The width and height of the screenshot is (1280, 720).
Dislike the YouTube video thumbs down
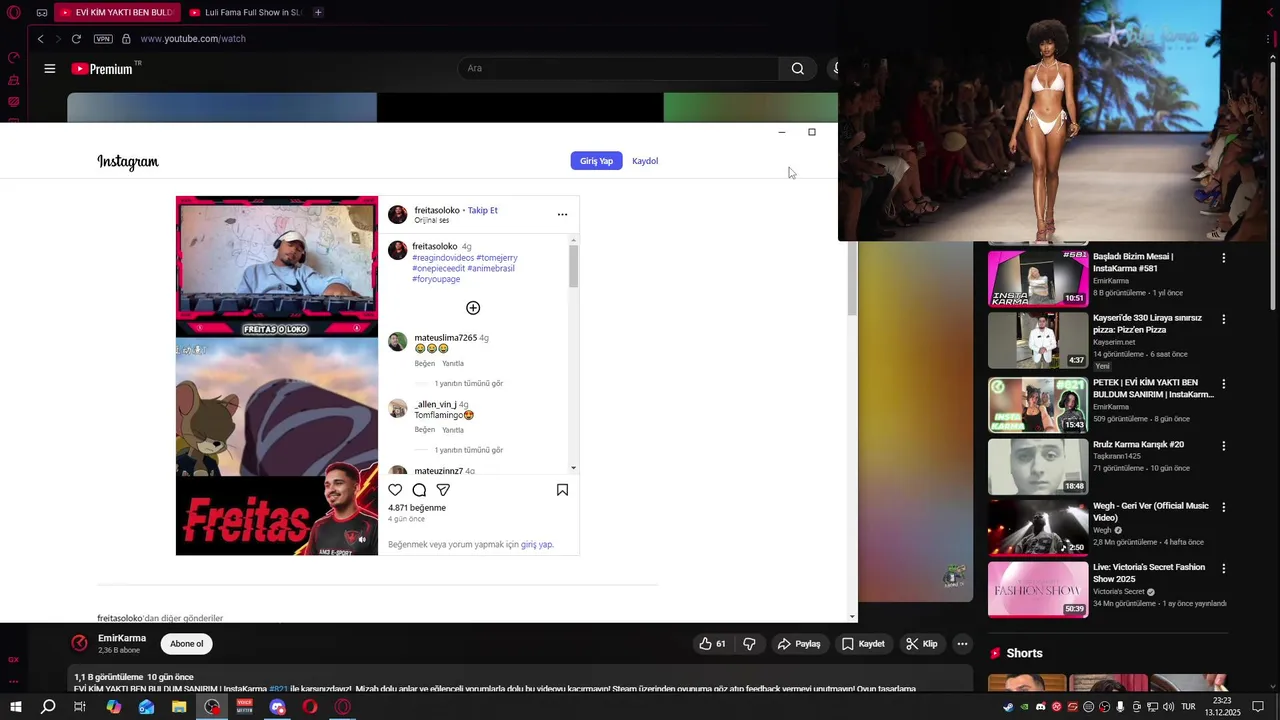[x=749, y=644]
